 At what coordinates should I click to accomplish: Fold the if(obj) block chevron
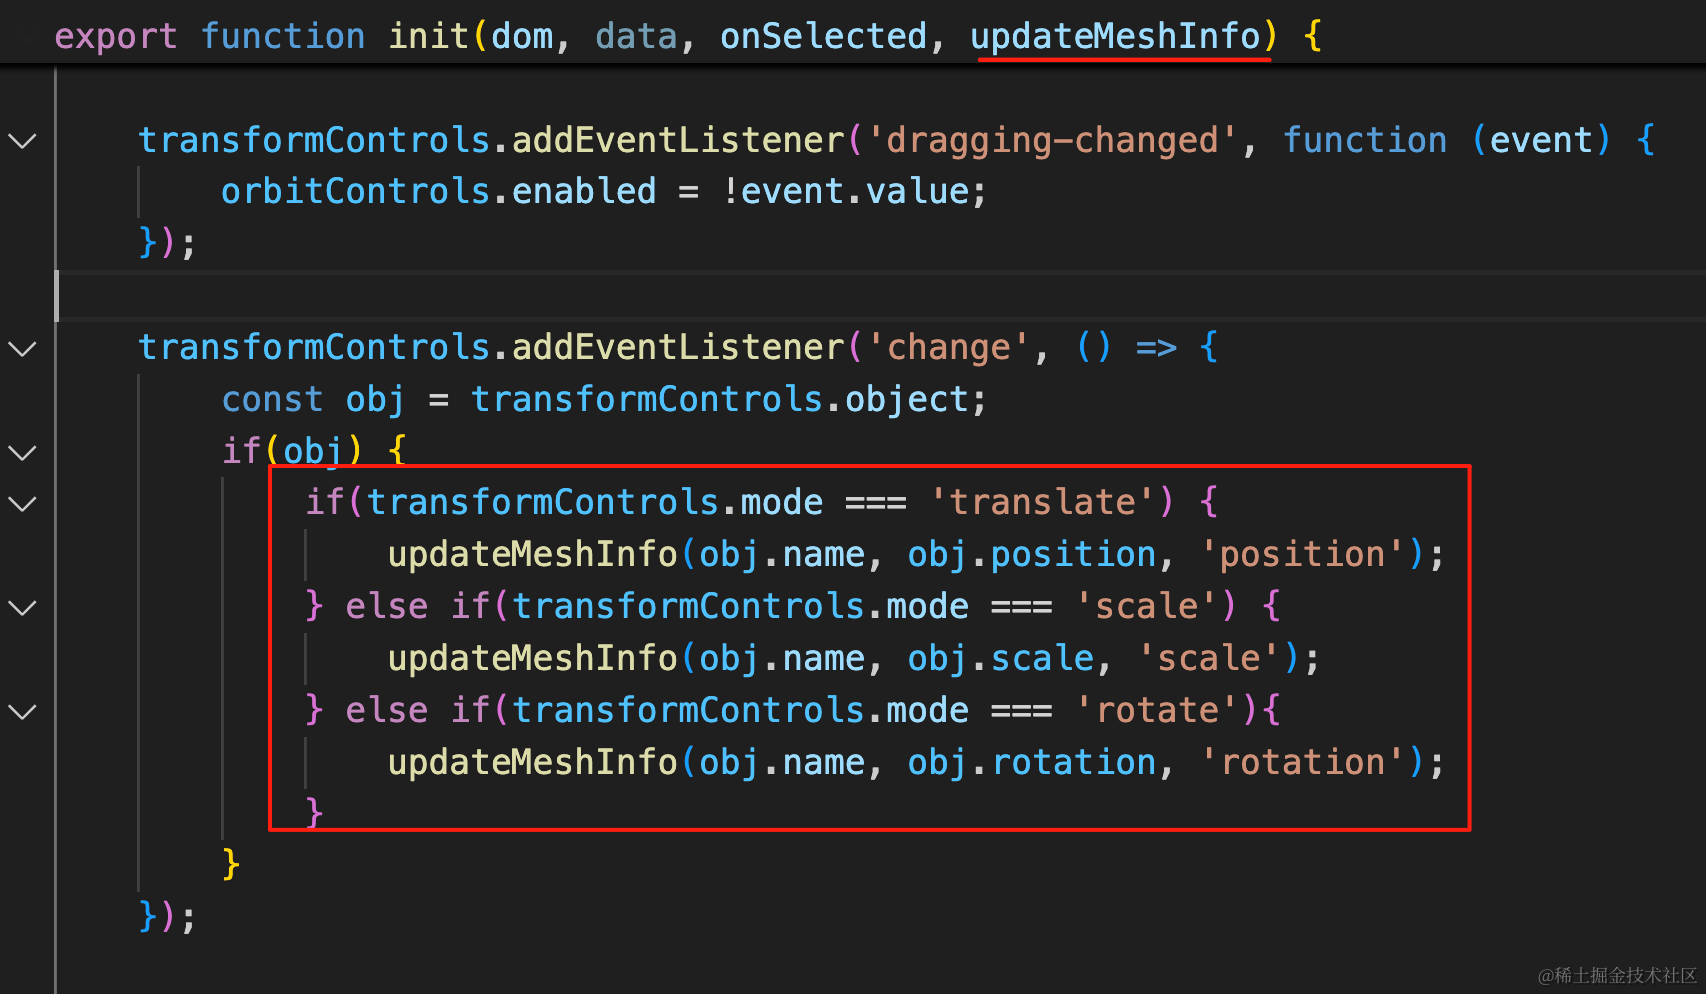coord(22,453)
